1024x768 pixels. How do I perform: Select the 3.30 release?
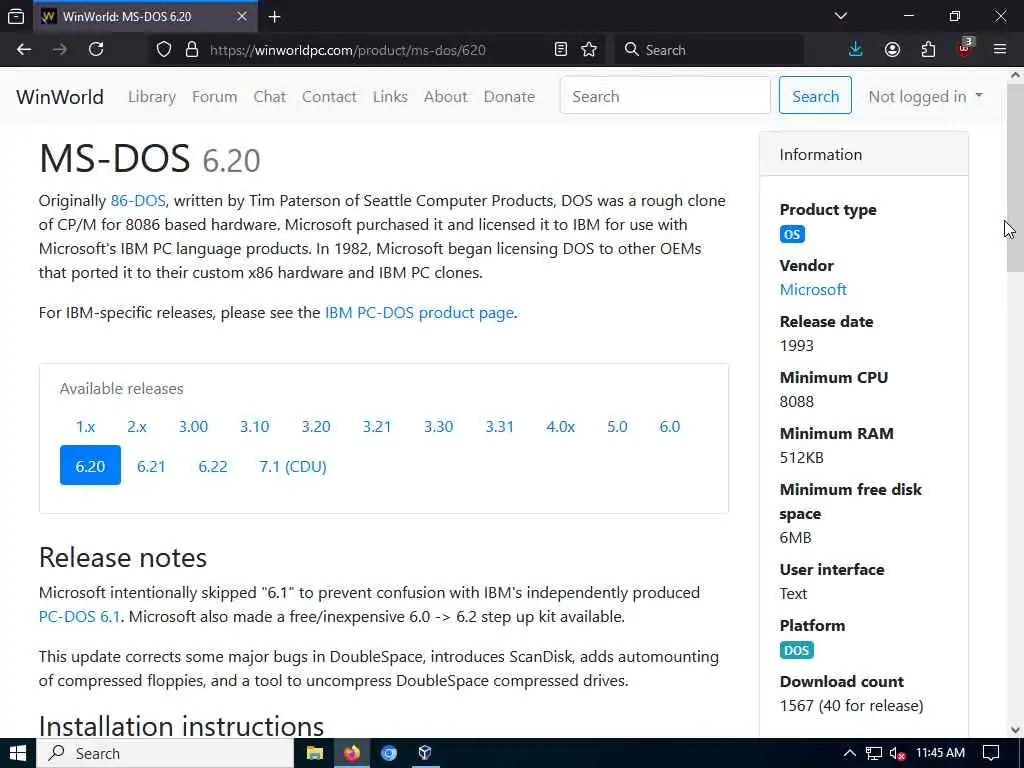[438, 426]
